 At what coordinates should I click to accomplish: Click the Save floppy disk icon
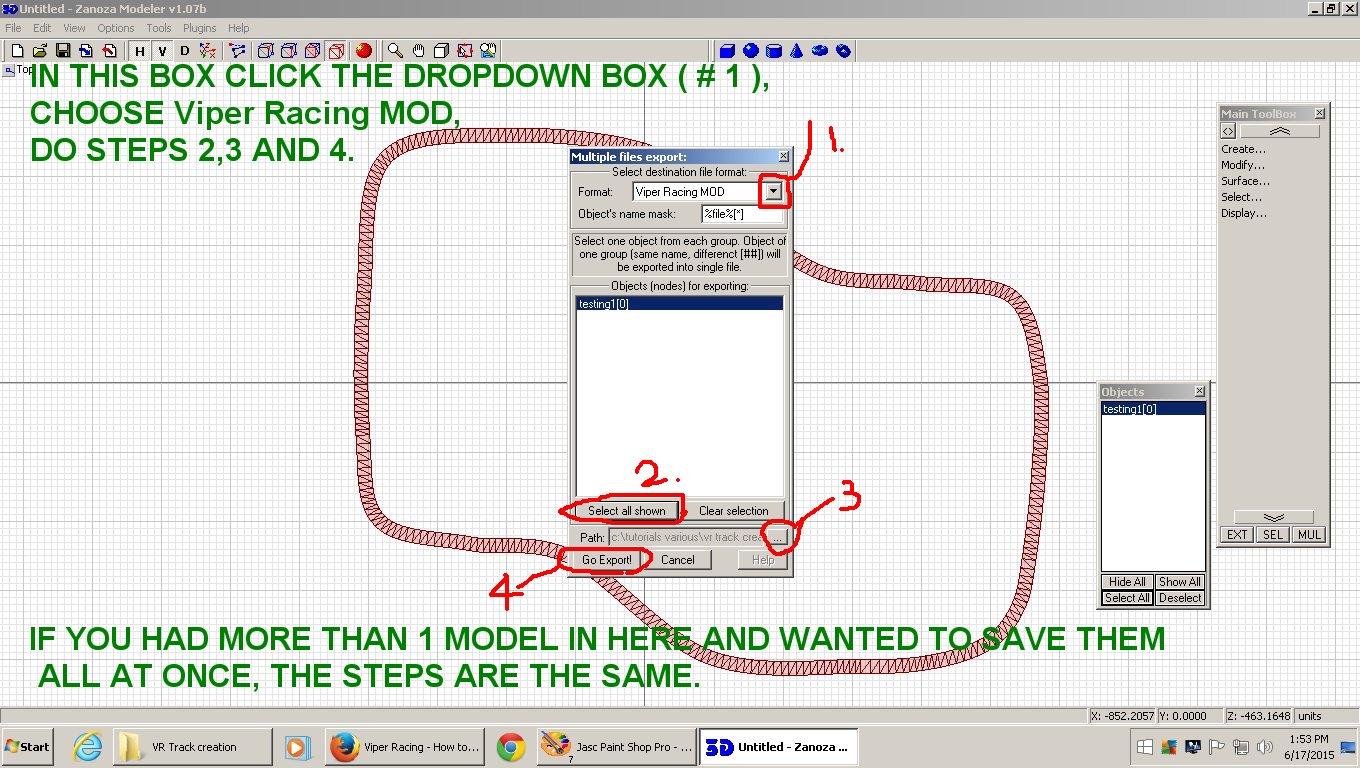pos(63,50)
